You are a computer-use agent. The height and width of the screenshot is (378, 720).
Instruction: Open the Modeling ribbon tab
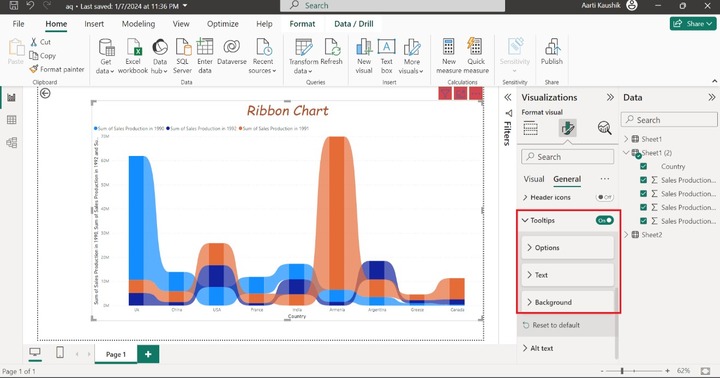click(x=138, y=24)
